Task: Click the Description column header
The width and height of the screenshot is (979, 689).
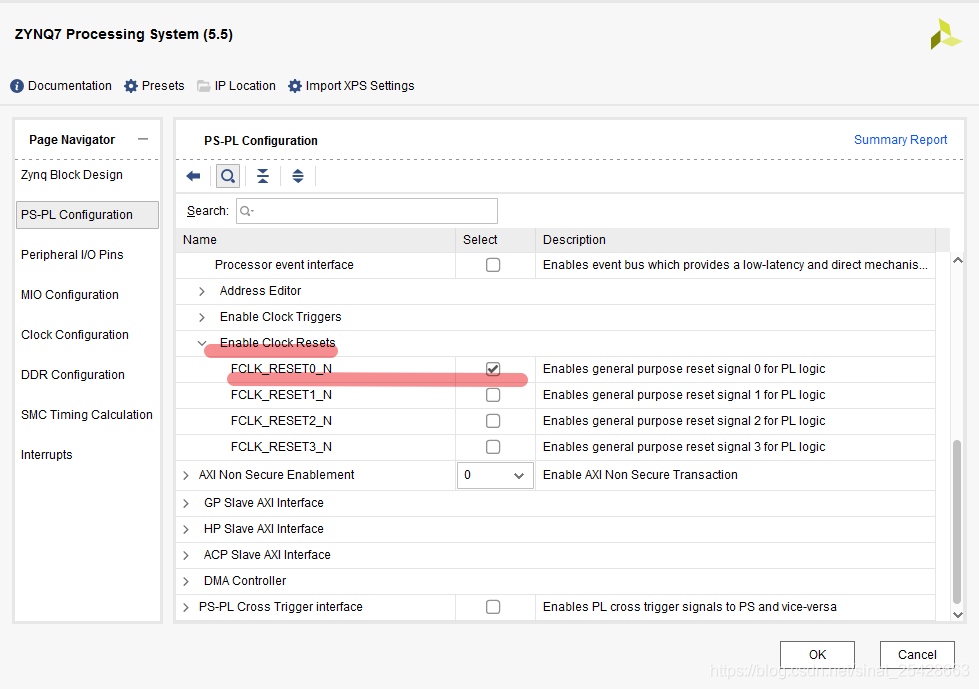Action: click(x=735, y=240)
